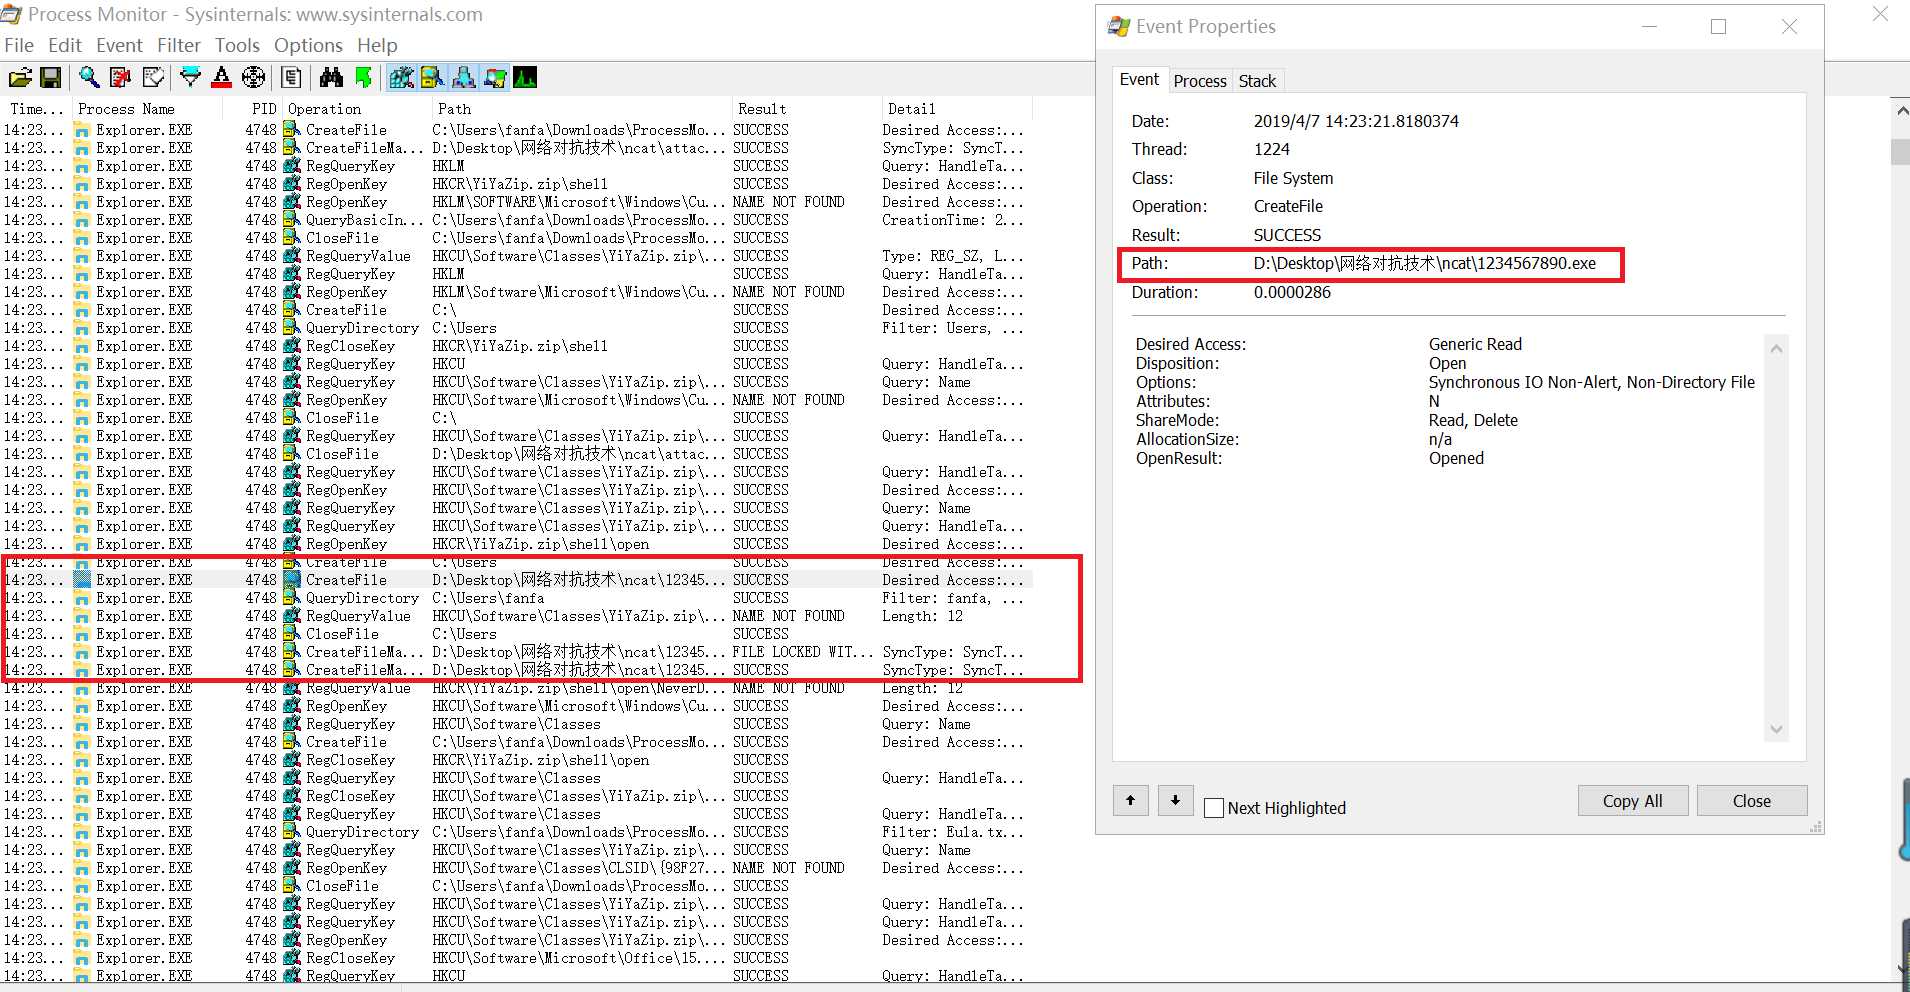
Task: Click the ShareMode value Read, Delete
Action: pos(1473,420)
